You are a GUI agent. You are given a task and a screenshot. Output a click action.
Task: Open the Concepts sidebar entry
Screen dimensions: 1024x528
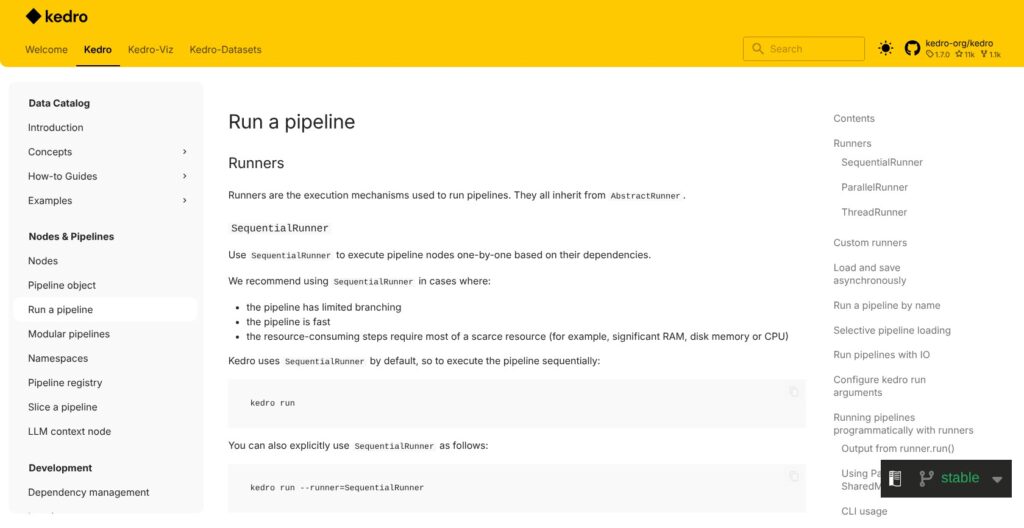click(x=50, y=152)
